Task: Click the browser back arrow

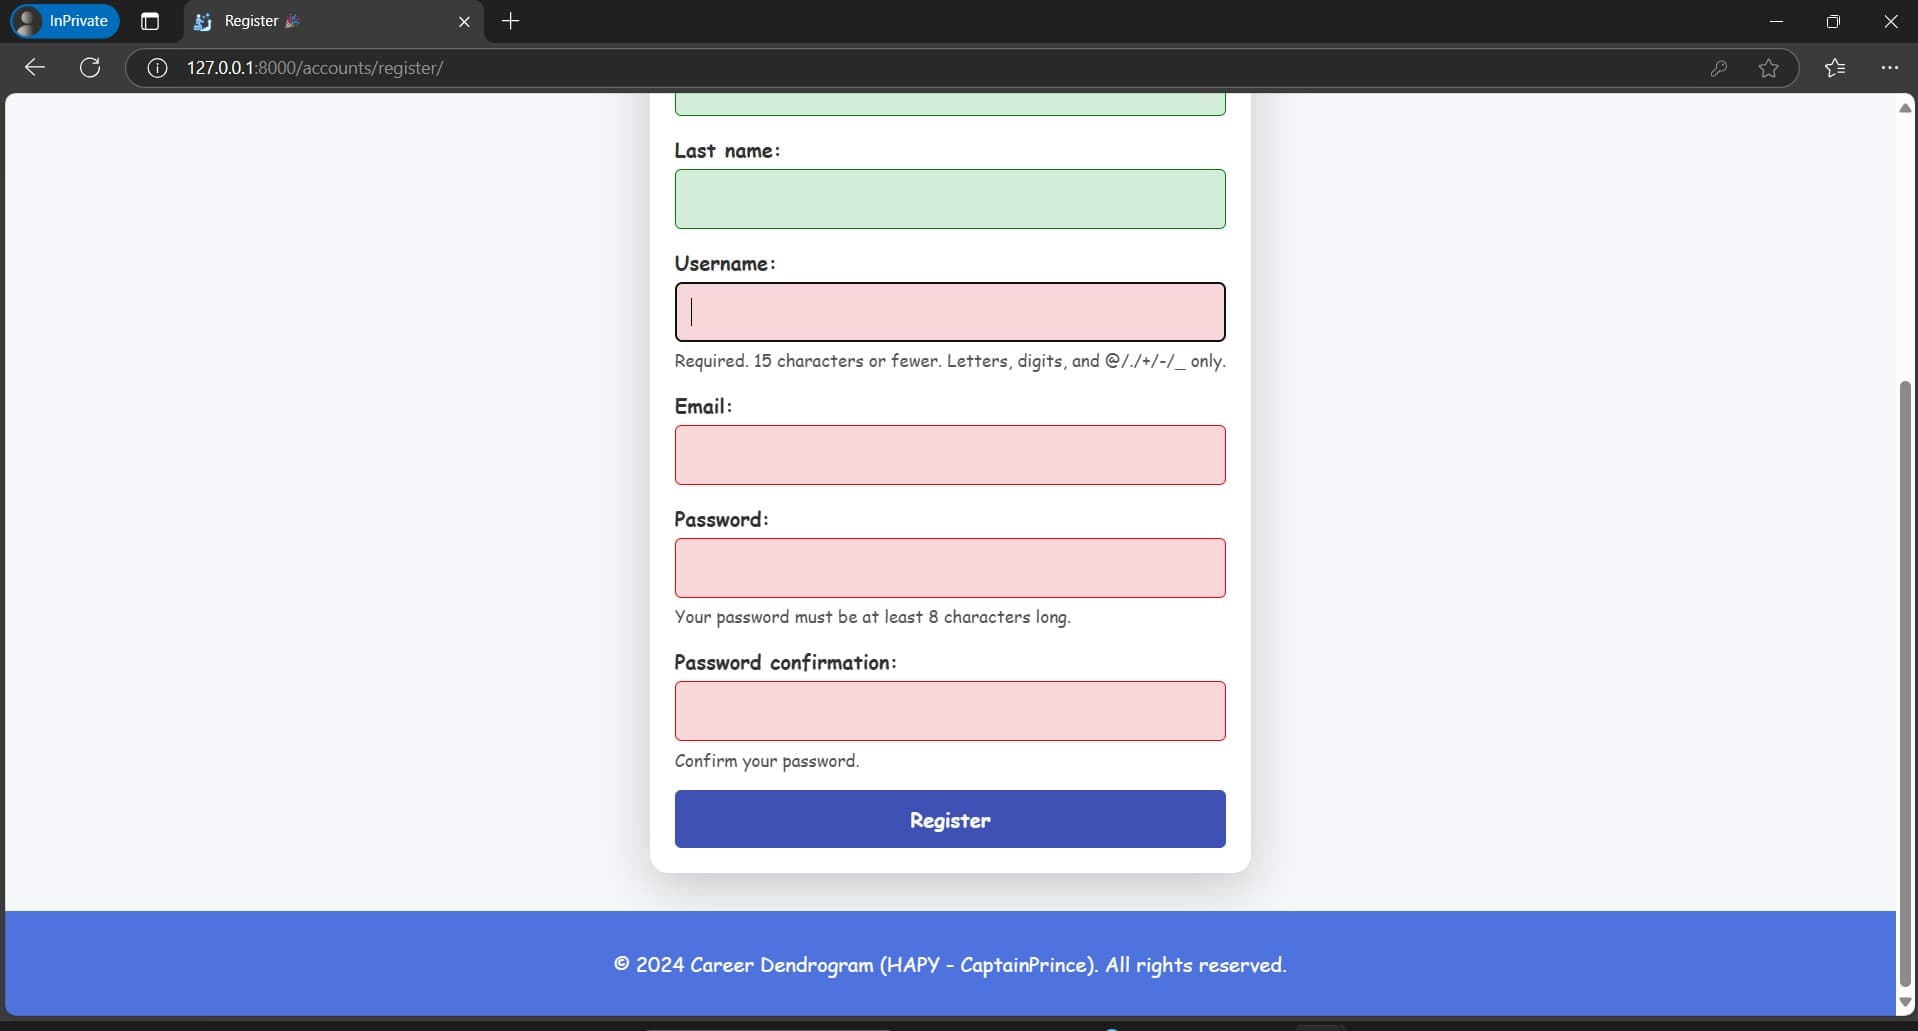Action: 35,68
